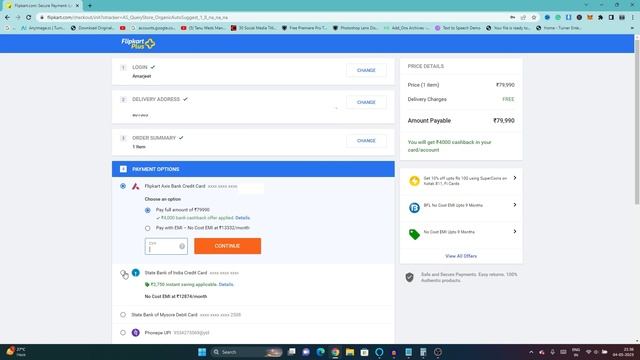Open a new browser tab

tap(90, 6)
